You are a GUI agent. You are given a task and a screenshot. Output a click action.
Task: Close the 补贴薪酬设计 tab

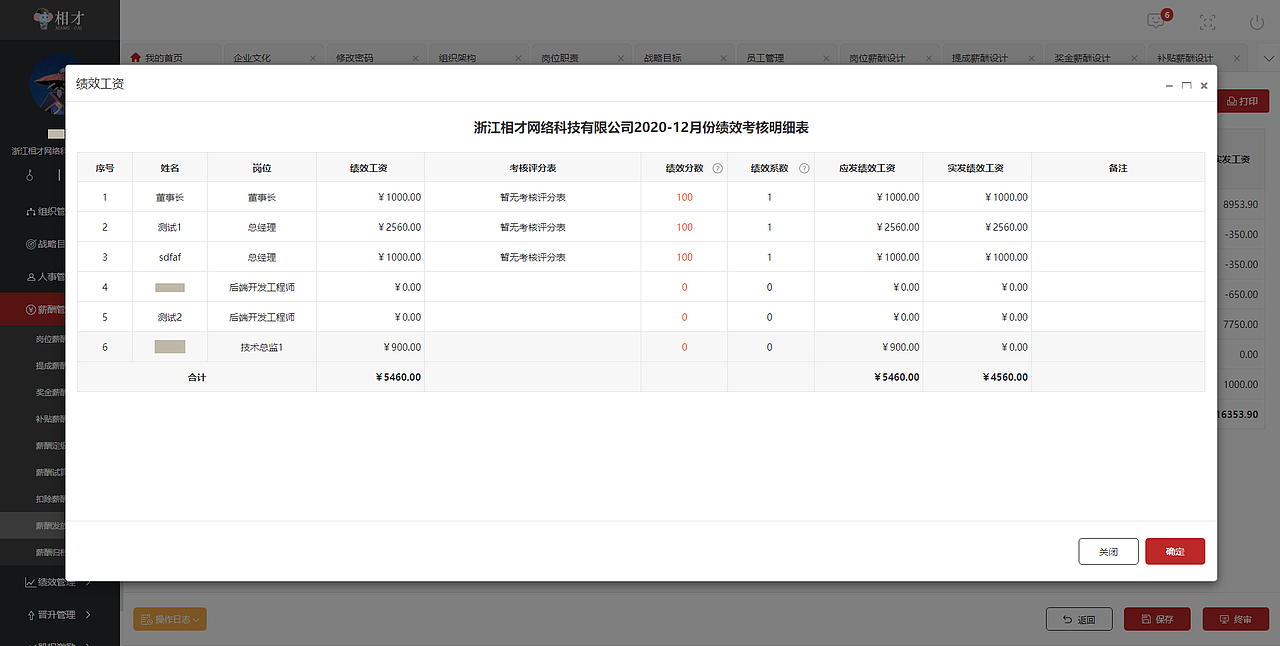1237,58
